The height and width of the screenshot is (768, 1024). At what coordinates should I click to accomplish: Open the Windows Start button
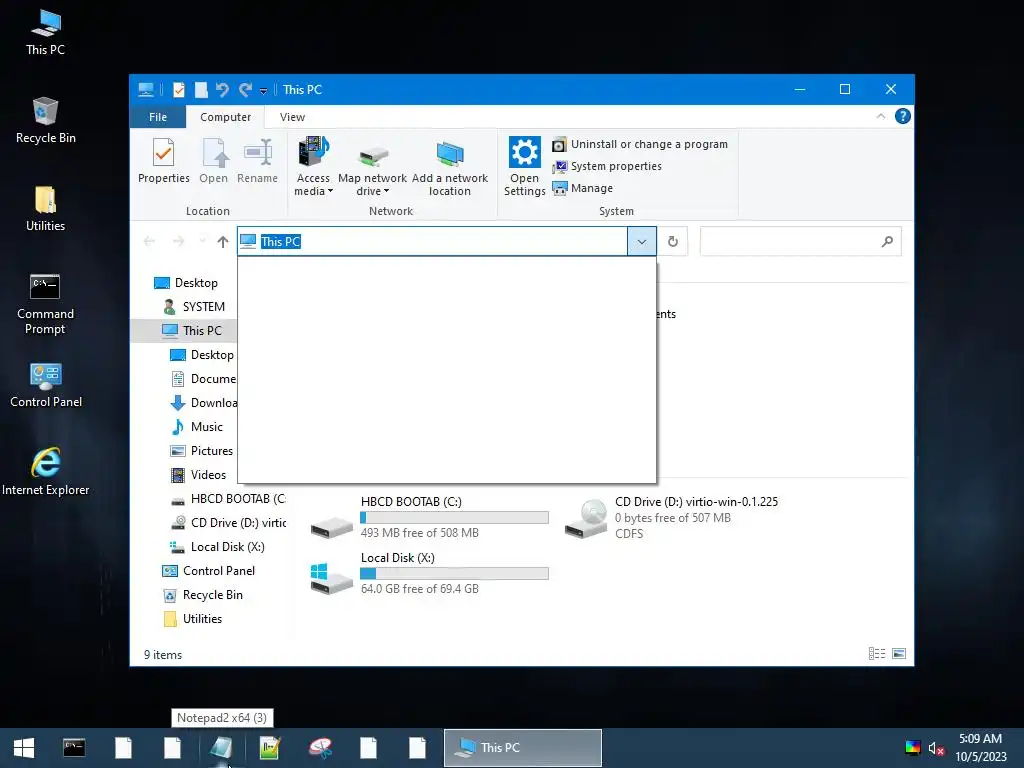24,748
